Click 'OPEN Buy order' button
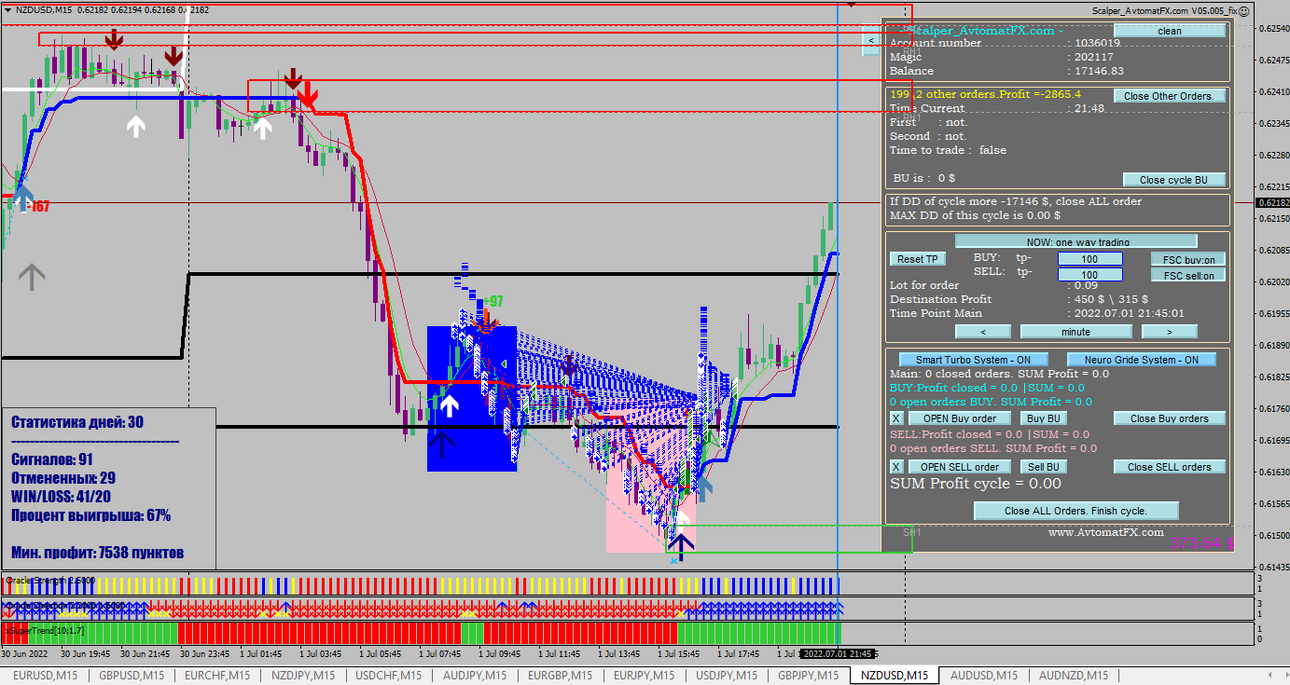The width and height of the screenshot is (1290, 685). pos(958,418)
